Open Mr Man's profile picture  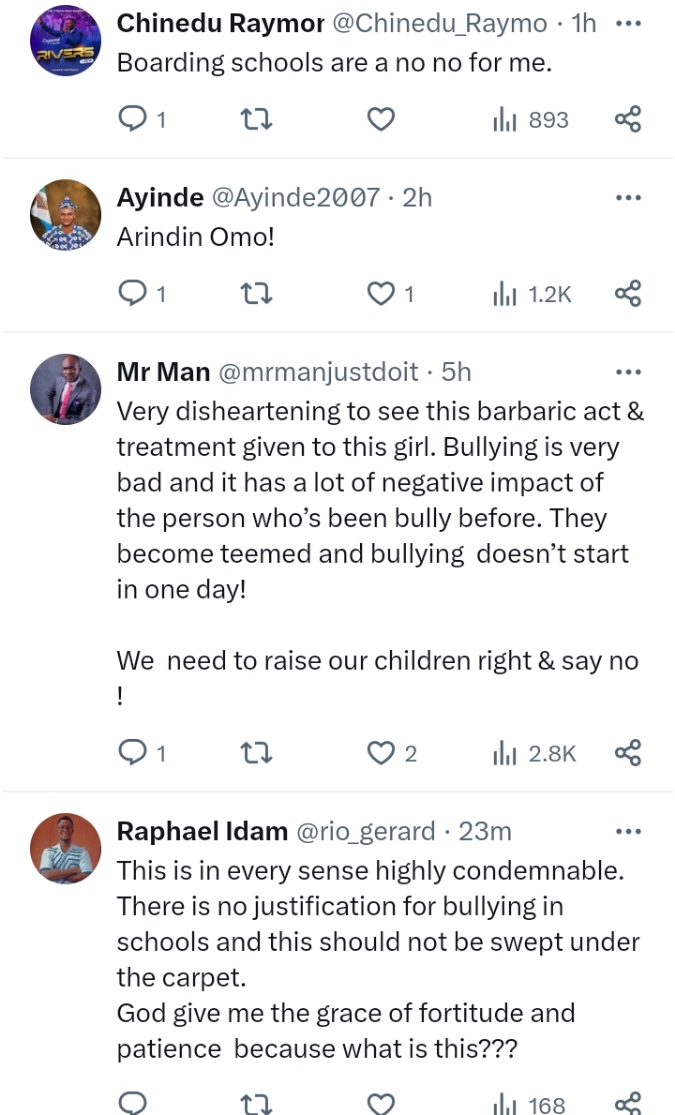(65, 389)
